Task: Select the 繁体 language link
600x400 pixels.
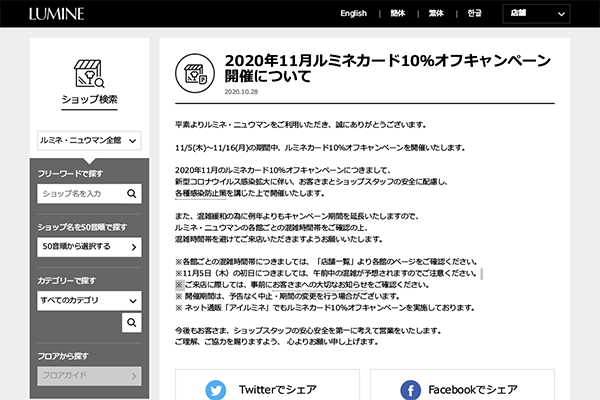Action: 436,13
